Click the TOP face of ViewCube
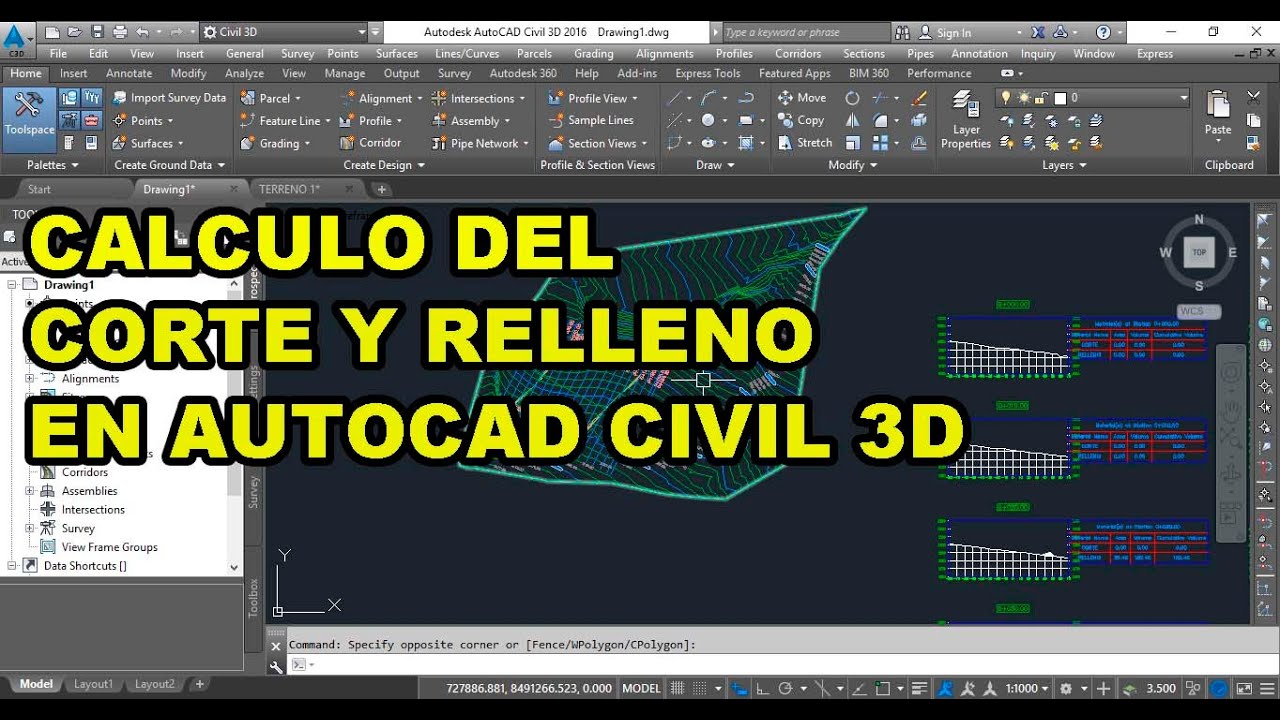This screenshot has width=1280, height=720. coord(1199,253)
